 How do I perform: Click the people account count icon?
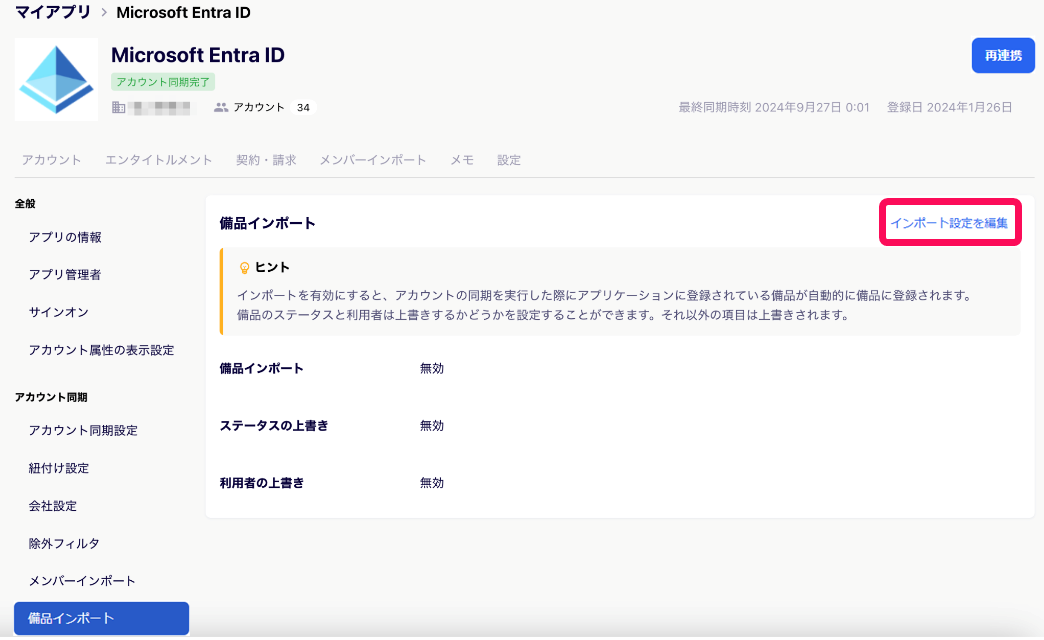point(221,107)
